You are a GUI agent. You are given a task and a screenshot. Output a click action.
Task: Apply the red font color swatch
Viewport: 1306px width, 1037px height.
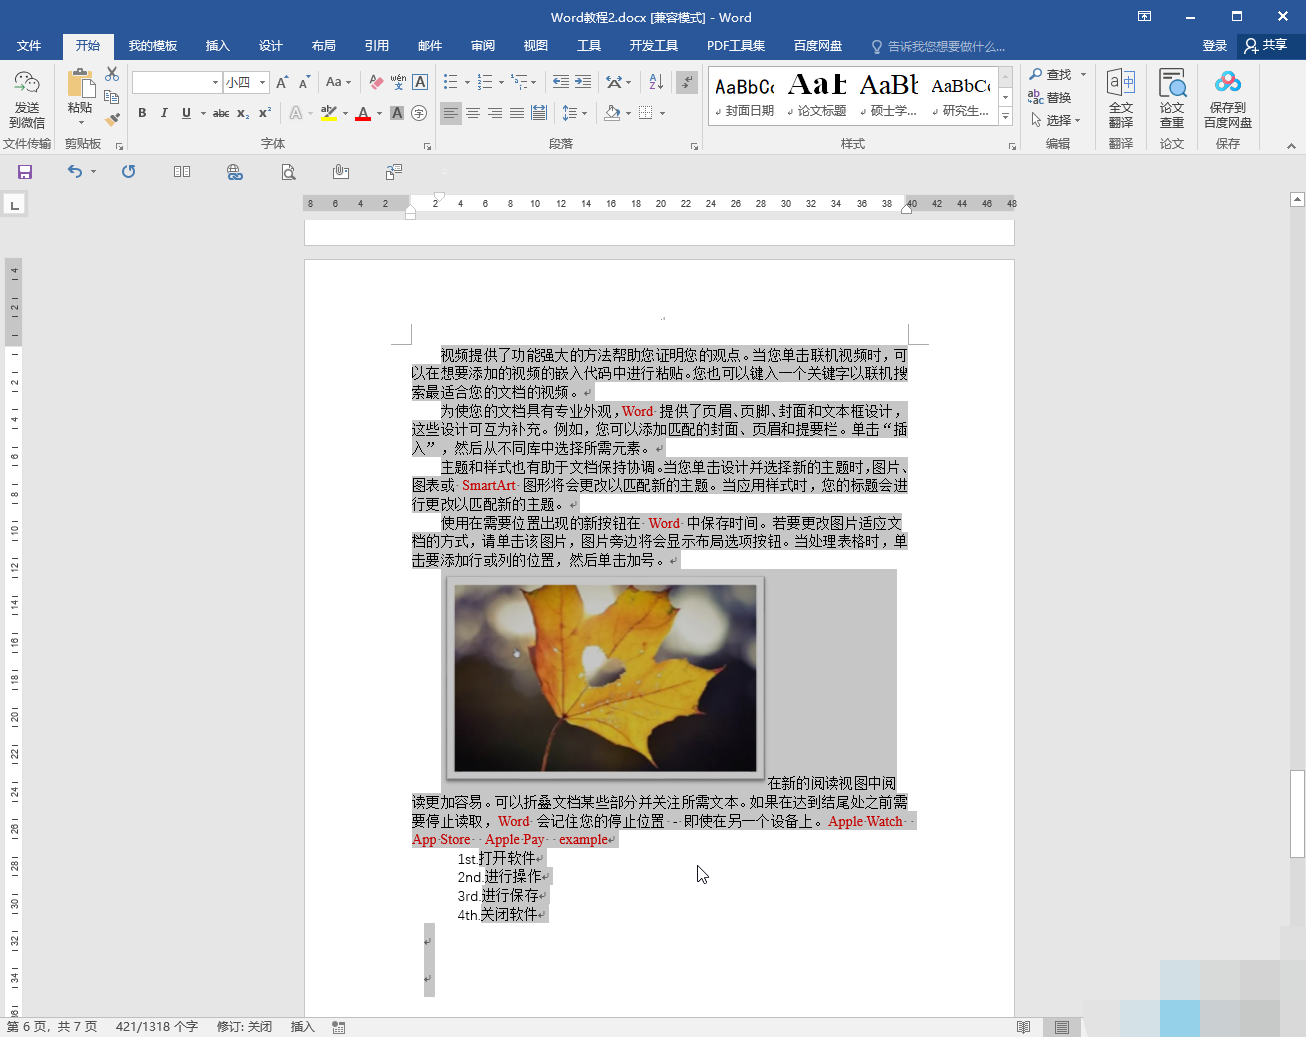point(363,113)
